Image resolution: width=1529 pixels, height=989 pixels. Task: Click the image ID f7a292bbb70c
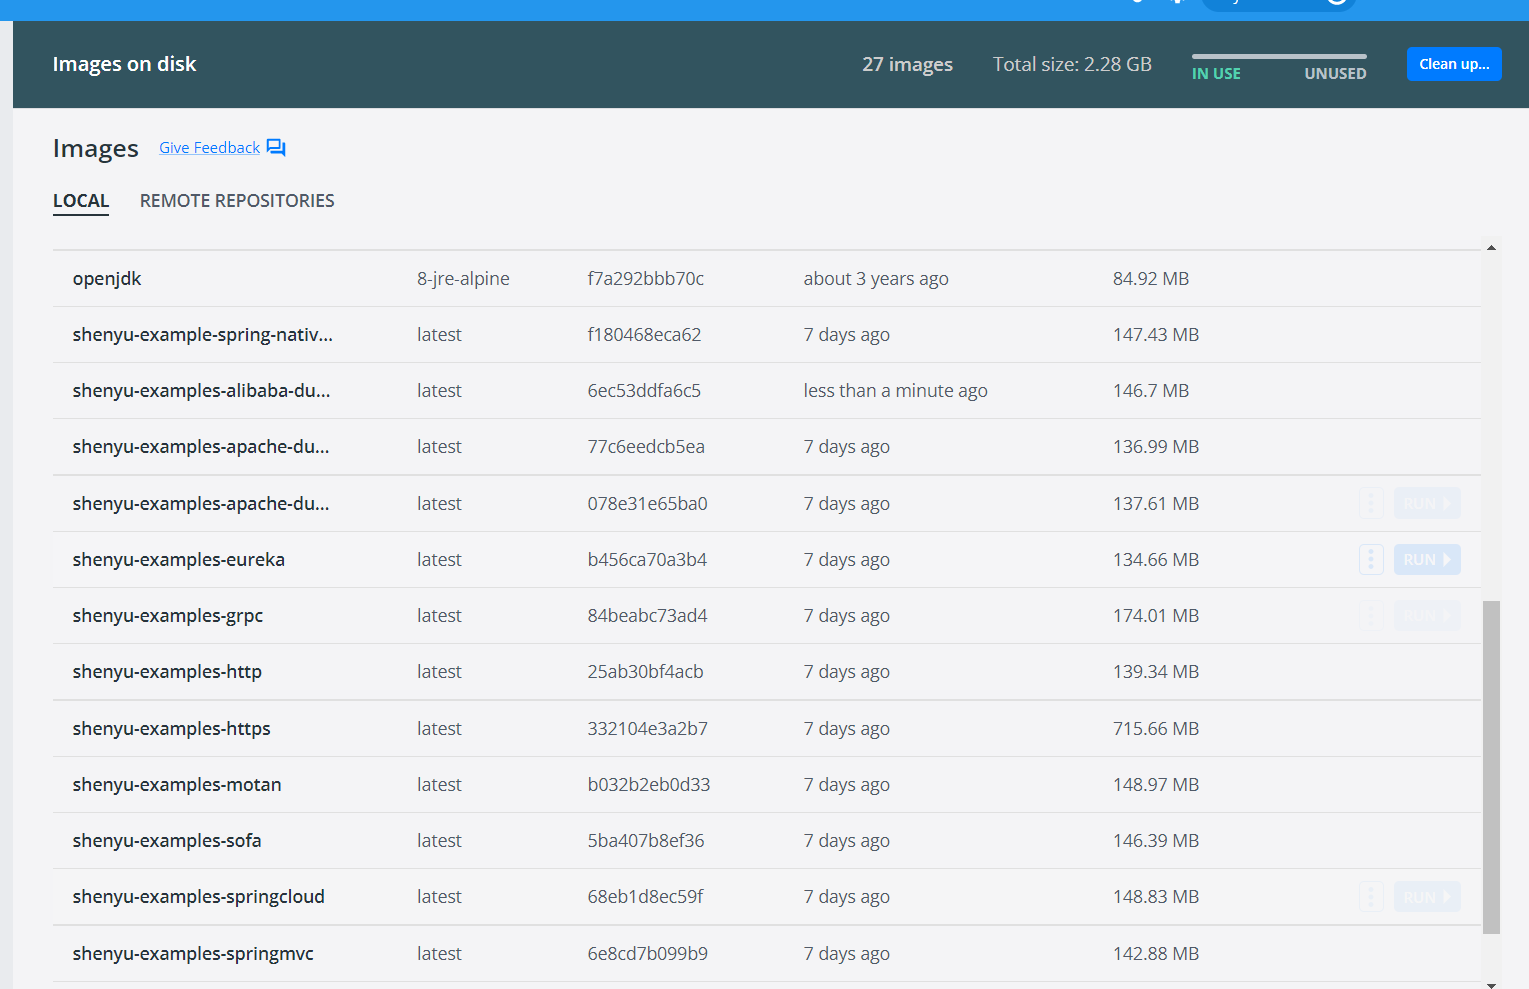coord(646,279)
